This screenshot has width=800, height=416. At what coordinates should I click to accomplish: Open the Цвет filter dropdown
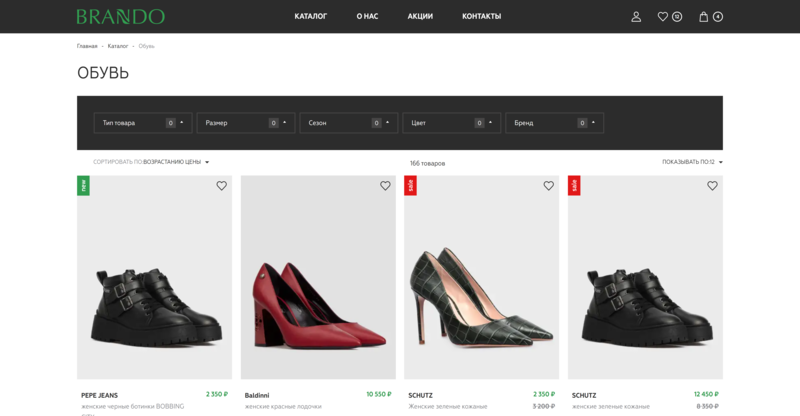point(452,123)
